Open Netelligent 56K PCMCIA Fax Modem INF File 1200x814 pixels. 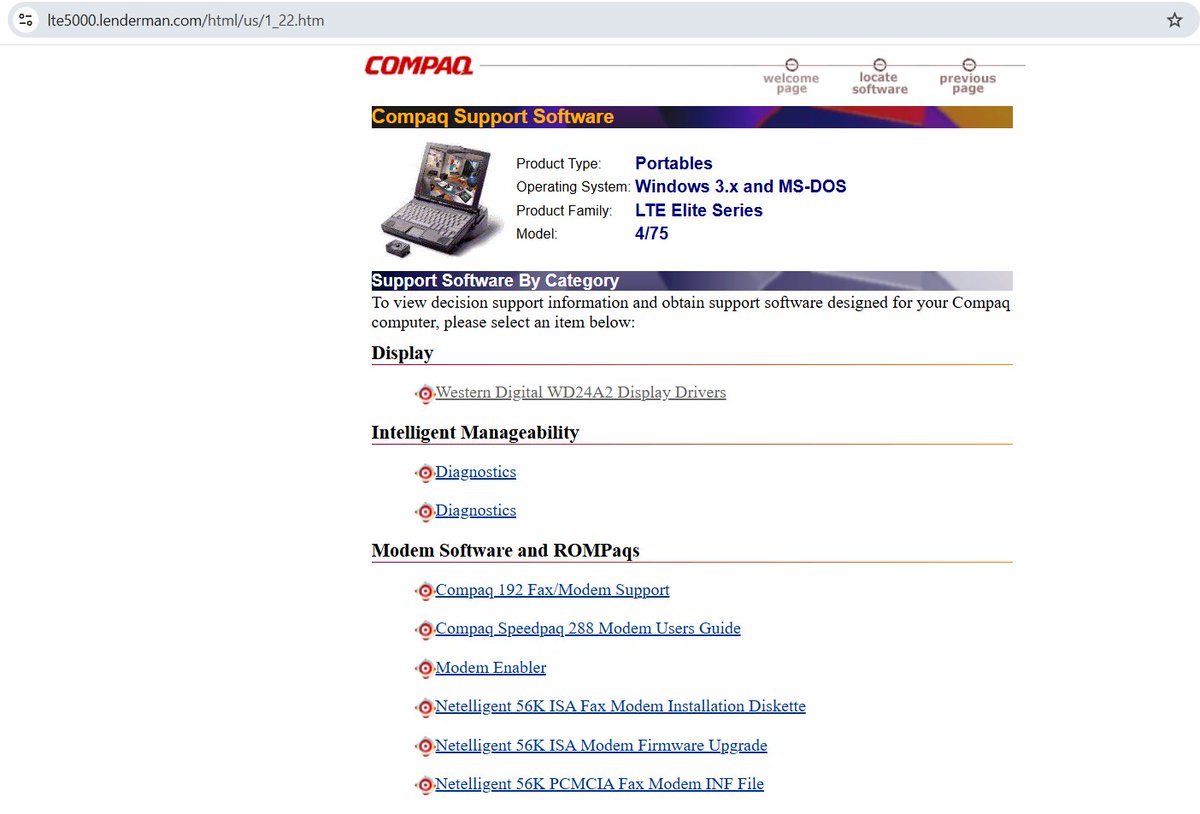pos(600,784)
